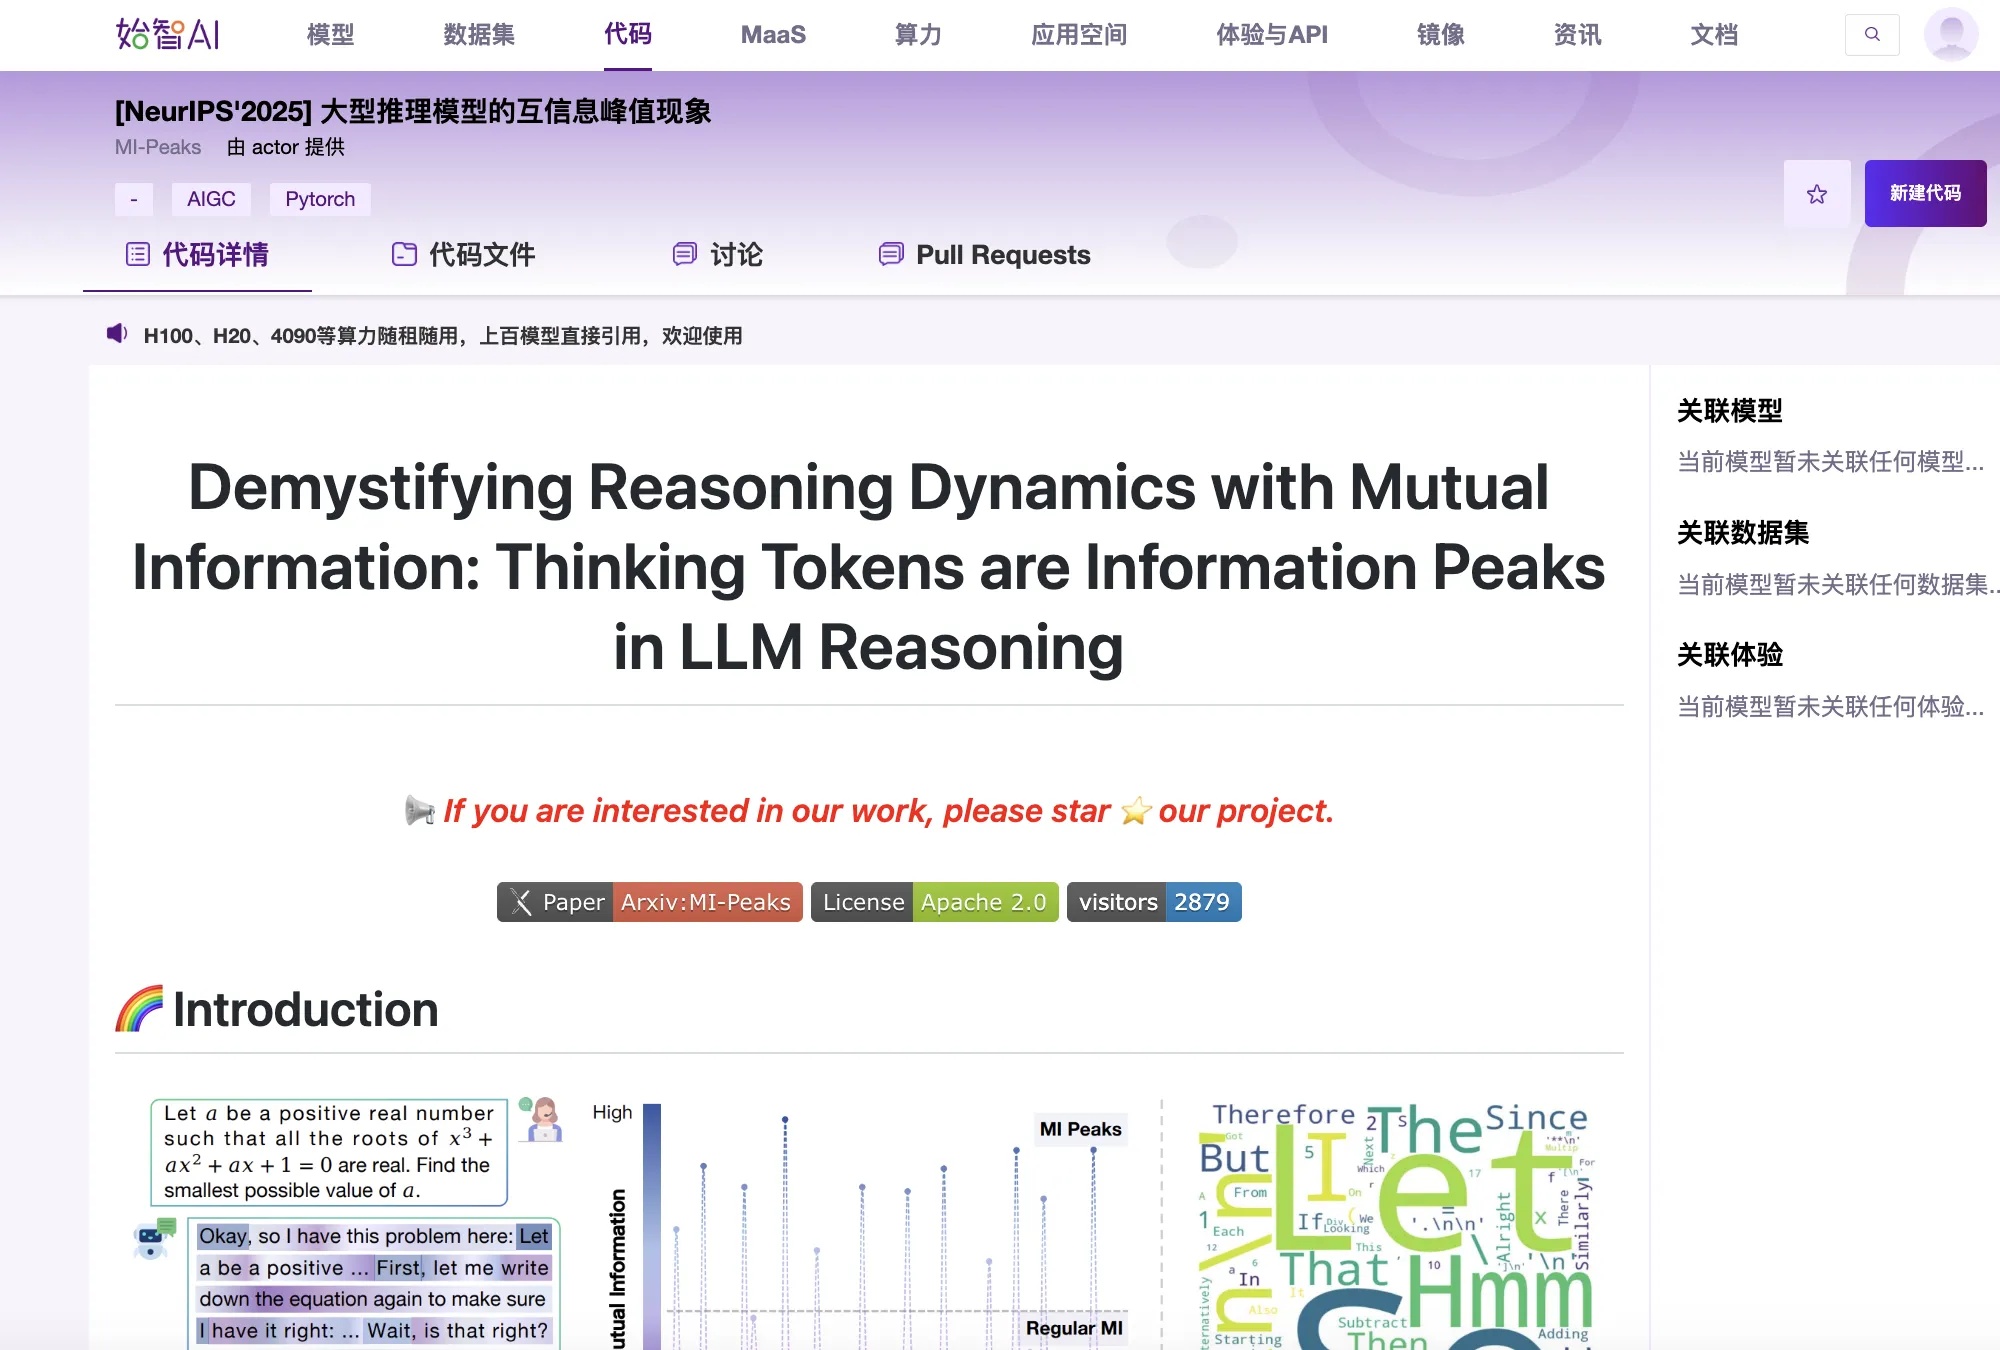Click the 始智AI site logo
Screen dimensions: 2000x1350
[167, 35]
